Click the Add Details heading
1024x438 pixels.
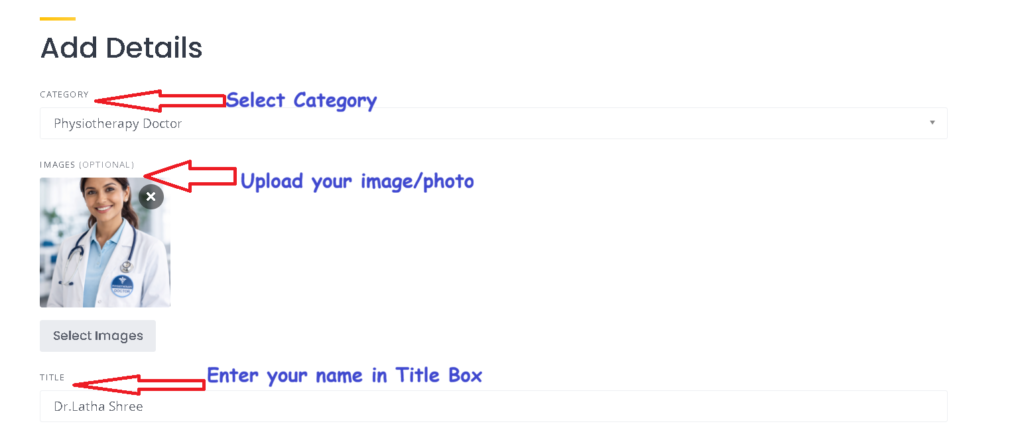pos(121,47)
